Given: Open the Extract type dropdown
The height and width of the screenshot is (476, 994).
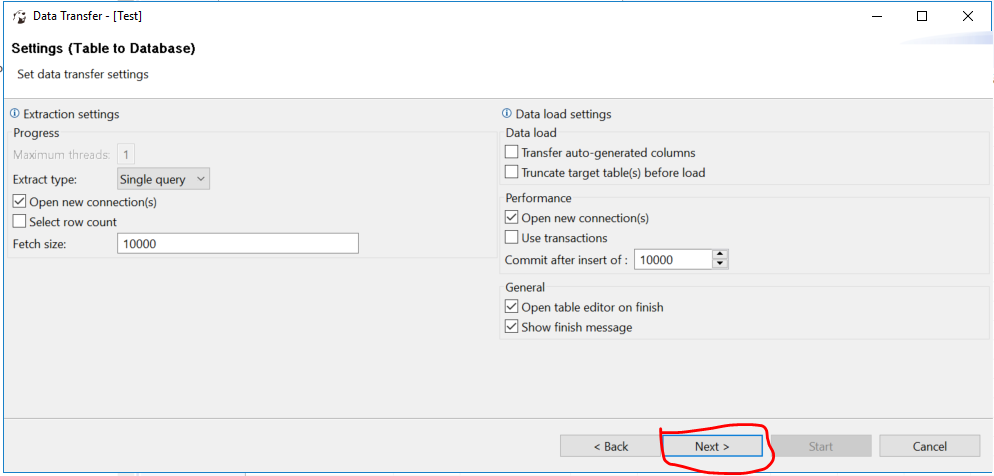Looking at the screenshot, I should pos(164,179).
